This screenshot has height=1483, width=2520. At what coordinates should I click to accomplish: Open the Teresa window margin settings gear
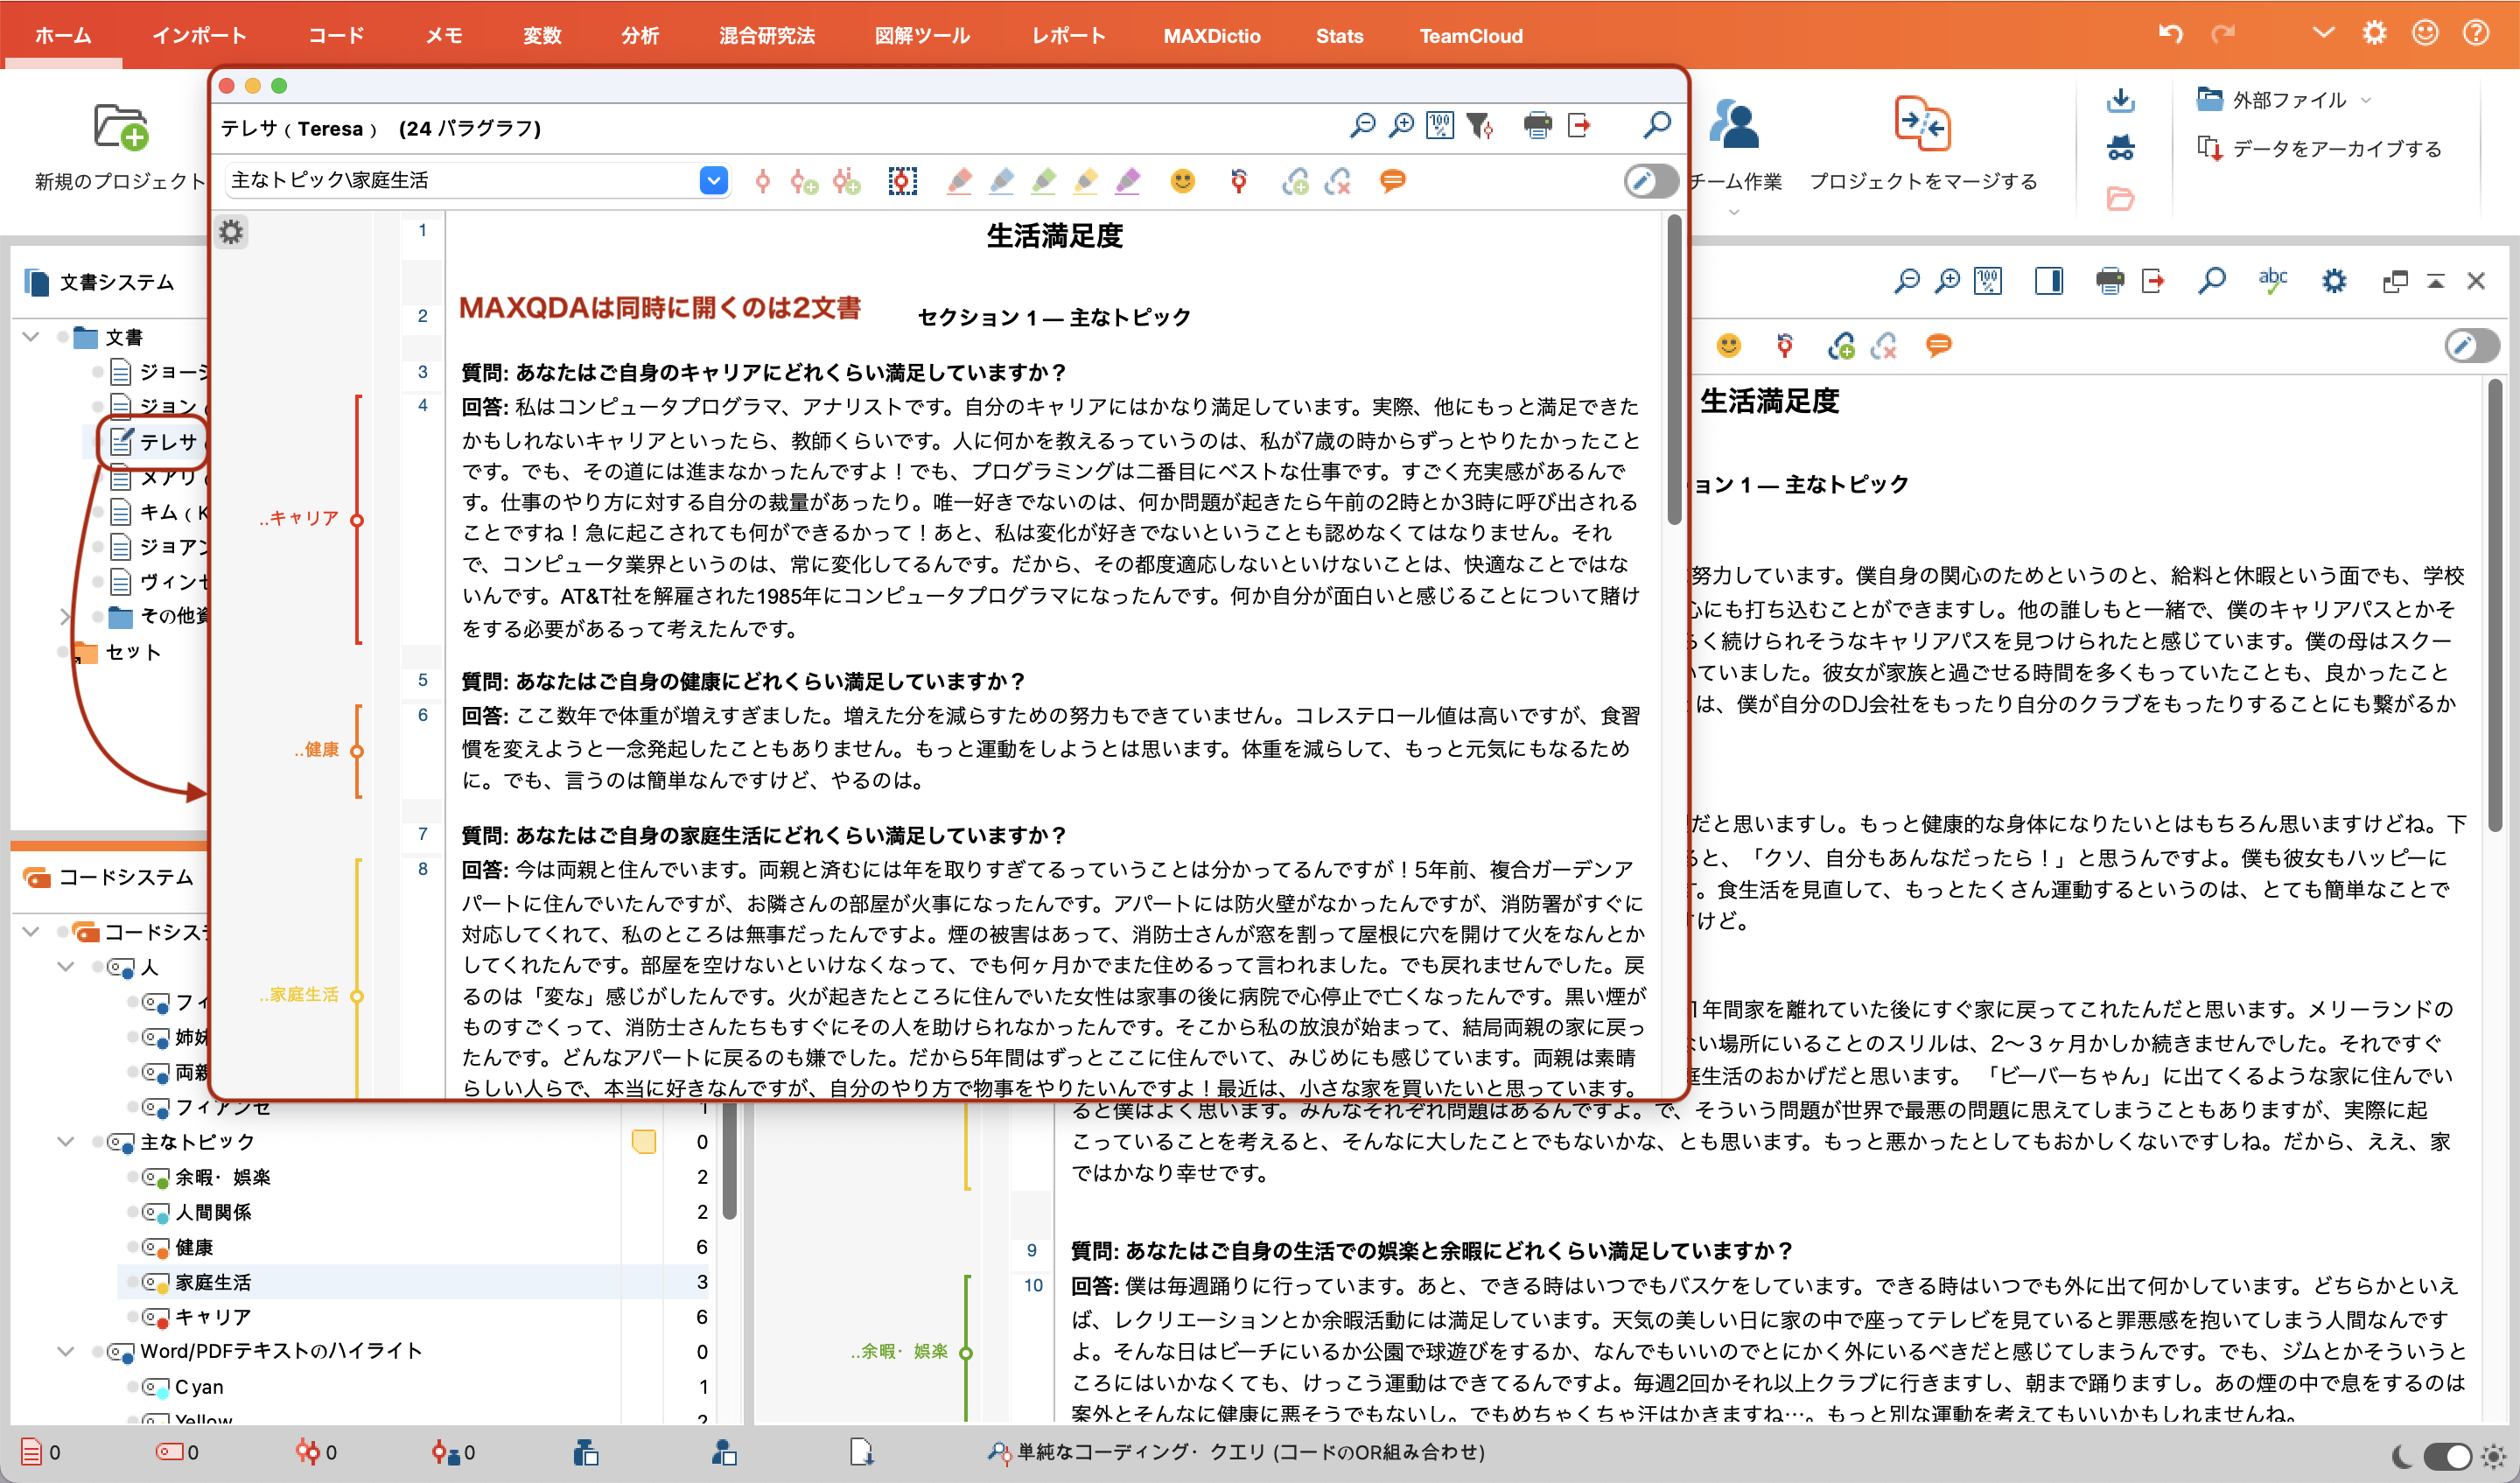pos(231,233)
